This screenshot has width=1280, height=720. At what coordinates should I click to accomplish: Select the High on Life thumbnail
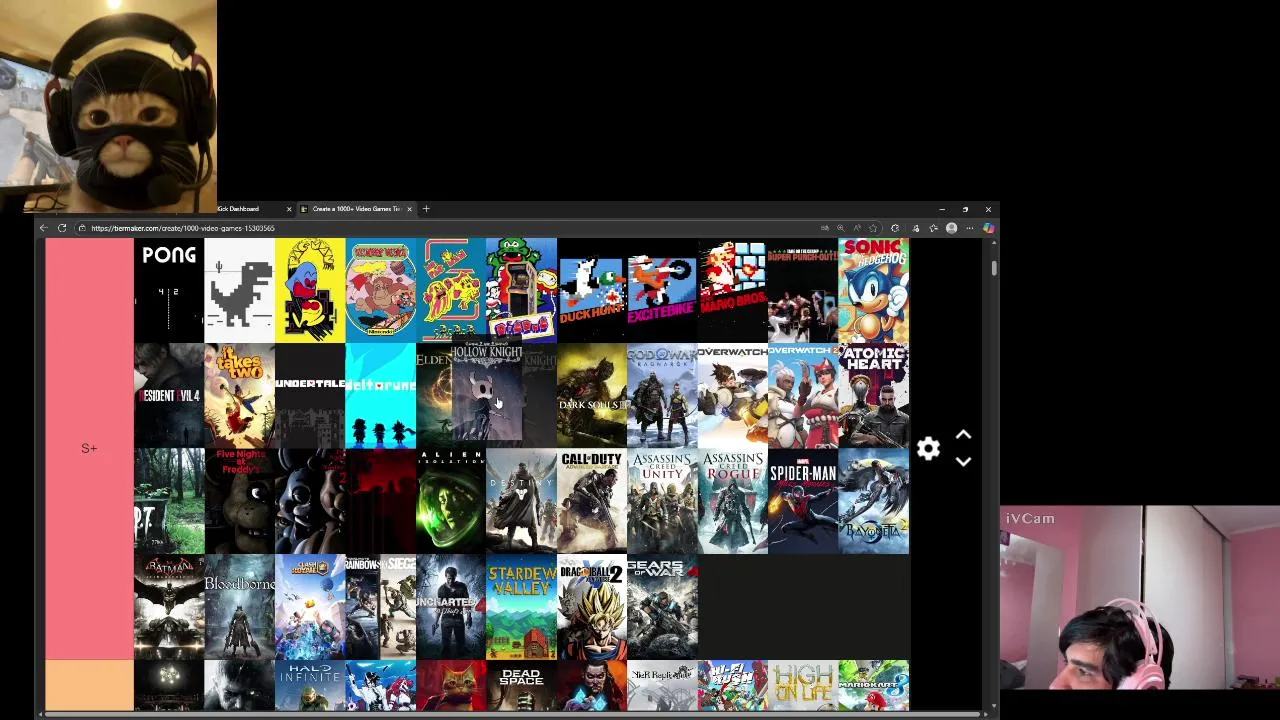point(803,686)
